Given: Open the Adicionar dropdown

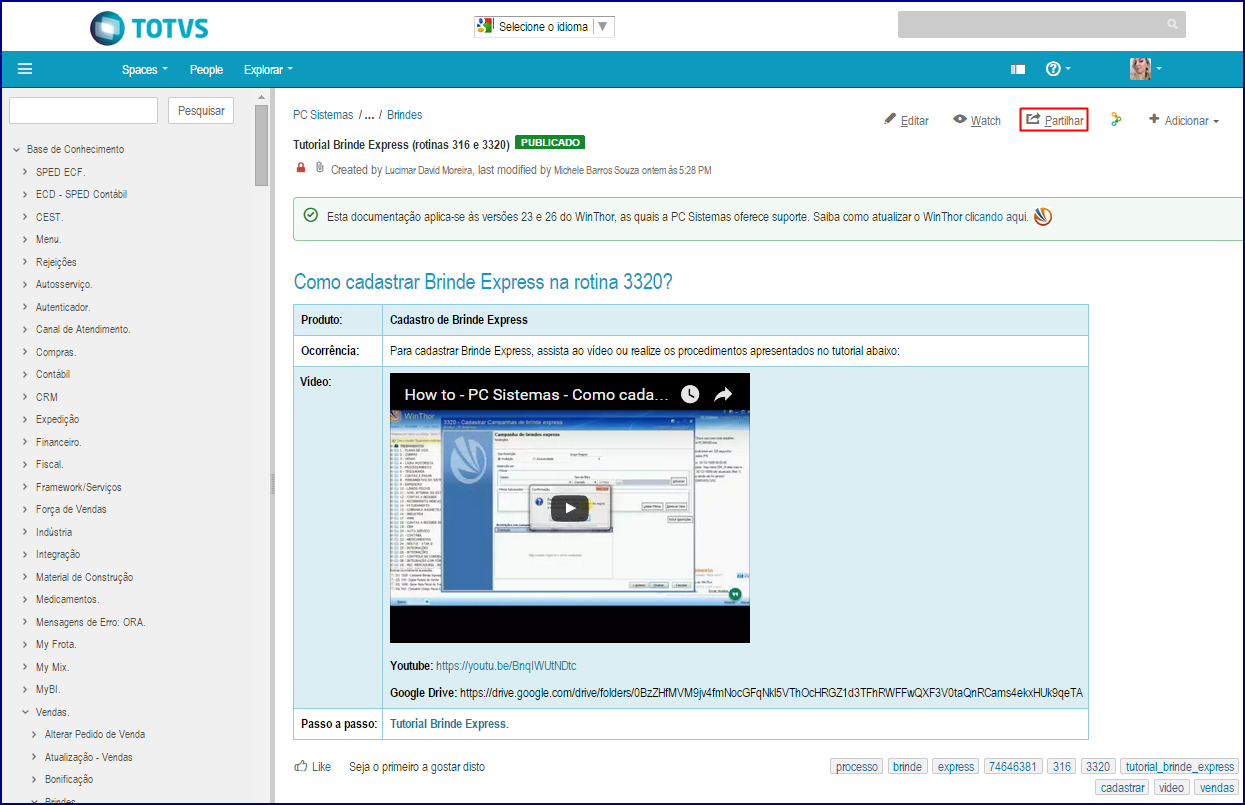Looking at the screenshot, I should pyautogui.click(x=1184, y=120).
